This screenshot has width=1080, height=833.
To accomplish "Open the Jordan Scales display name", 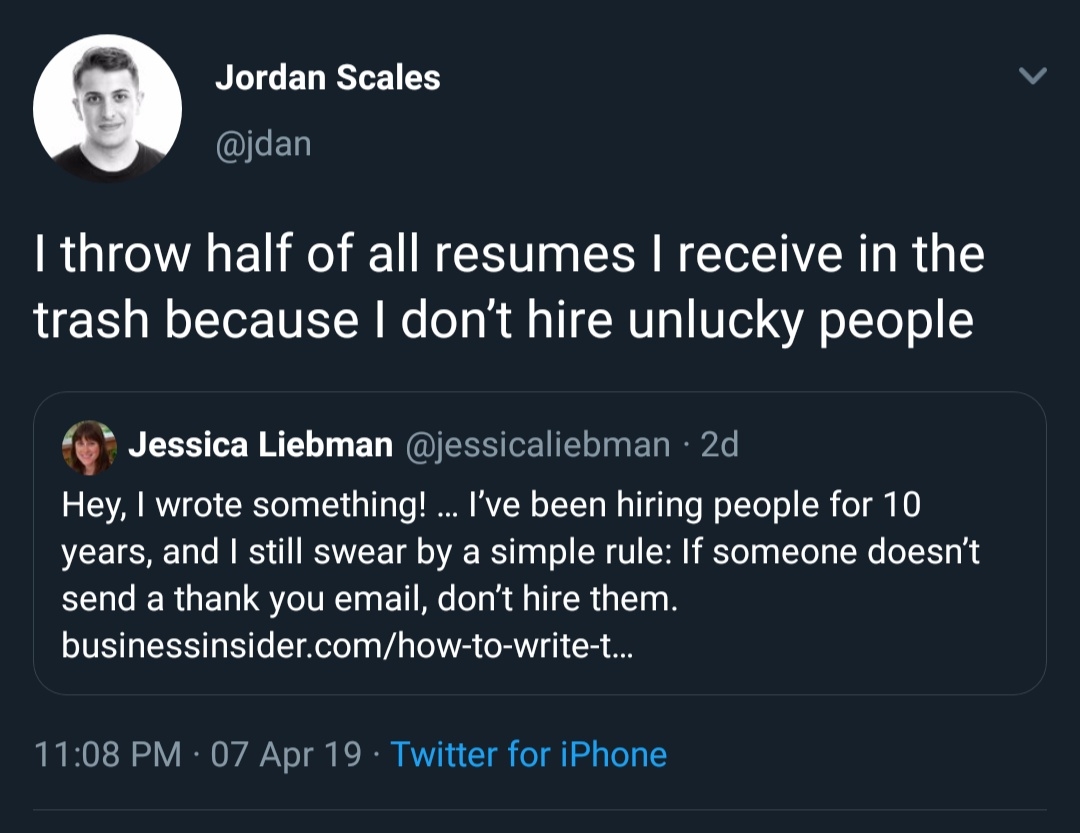I will pyautogui.click(x=327, y=78).
